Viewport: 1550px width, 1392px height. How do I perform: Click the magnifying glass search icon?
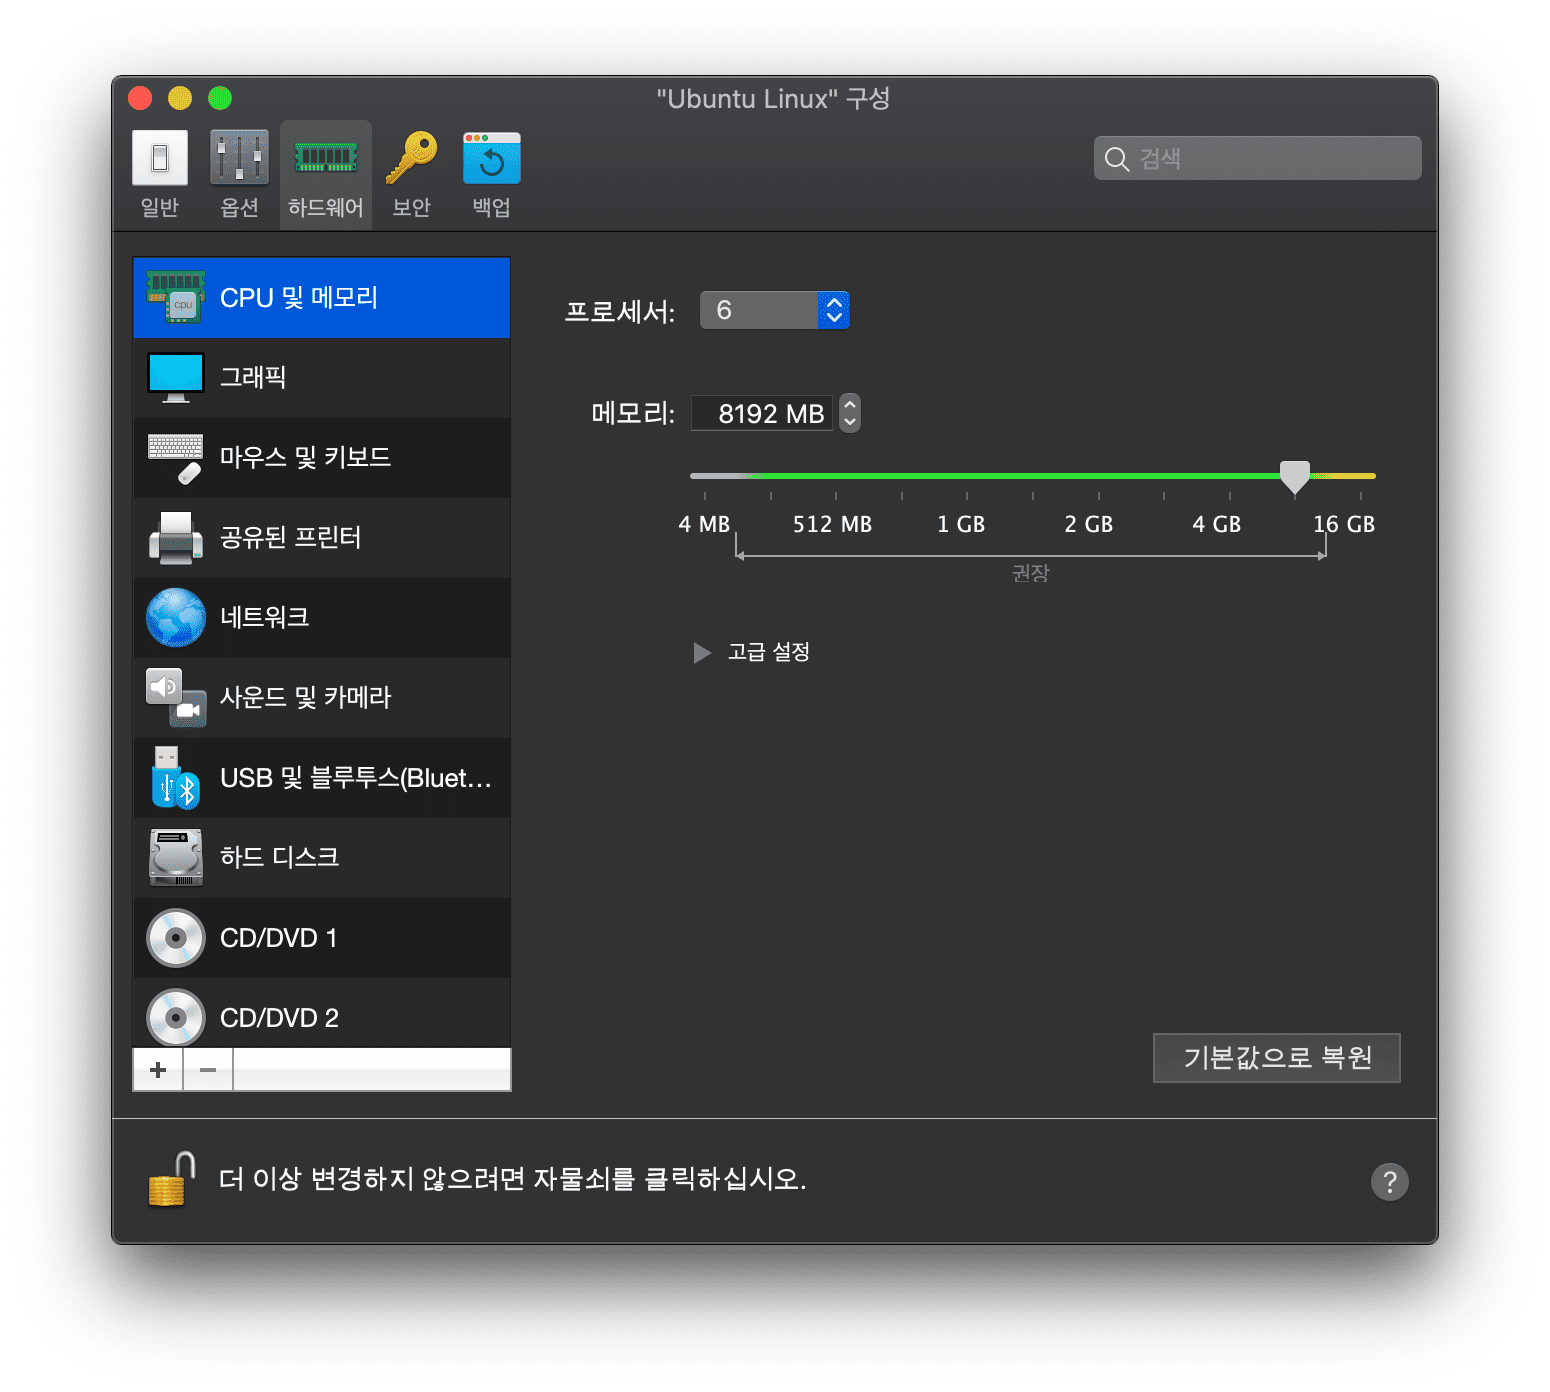click(1117, 159)
